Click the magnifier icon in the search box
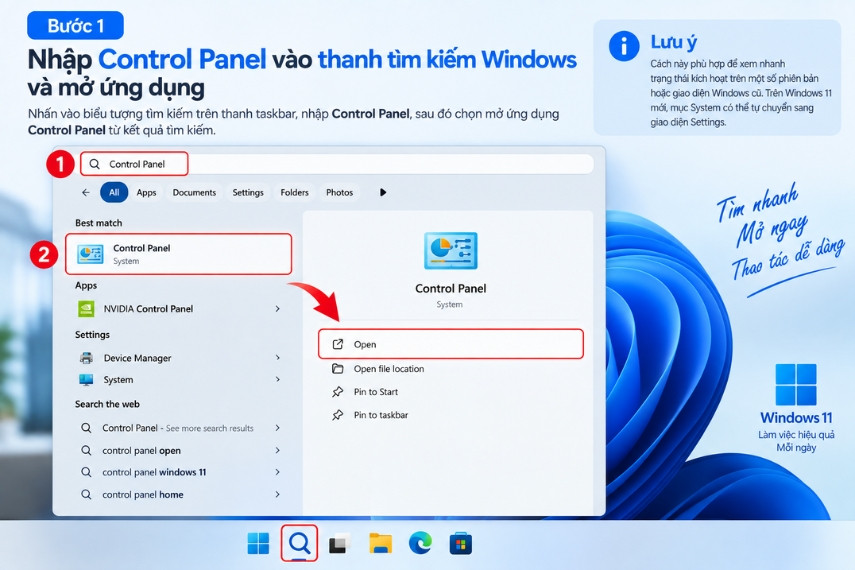This screenshot has width=855, height=570. point(94,164)
